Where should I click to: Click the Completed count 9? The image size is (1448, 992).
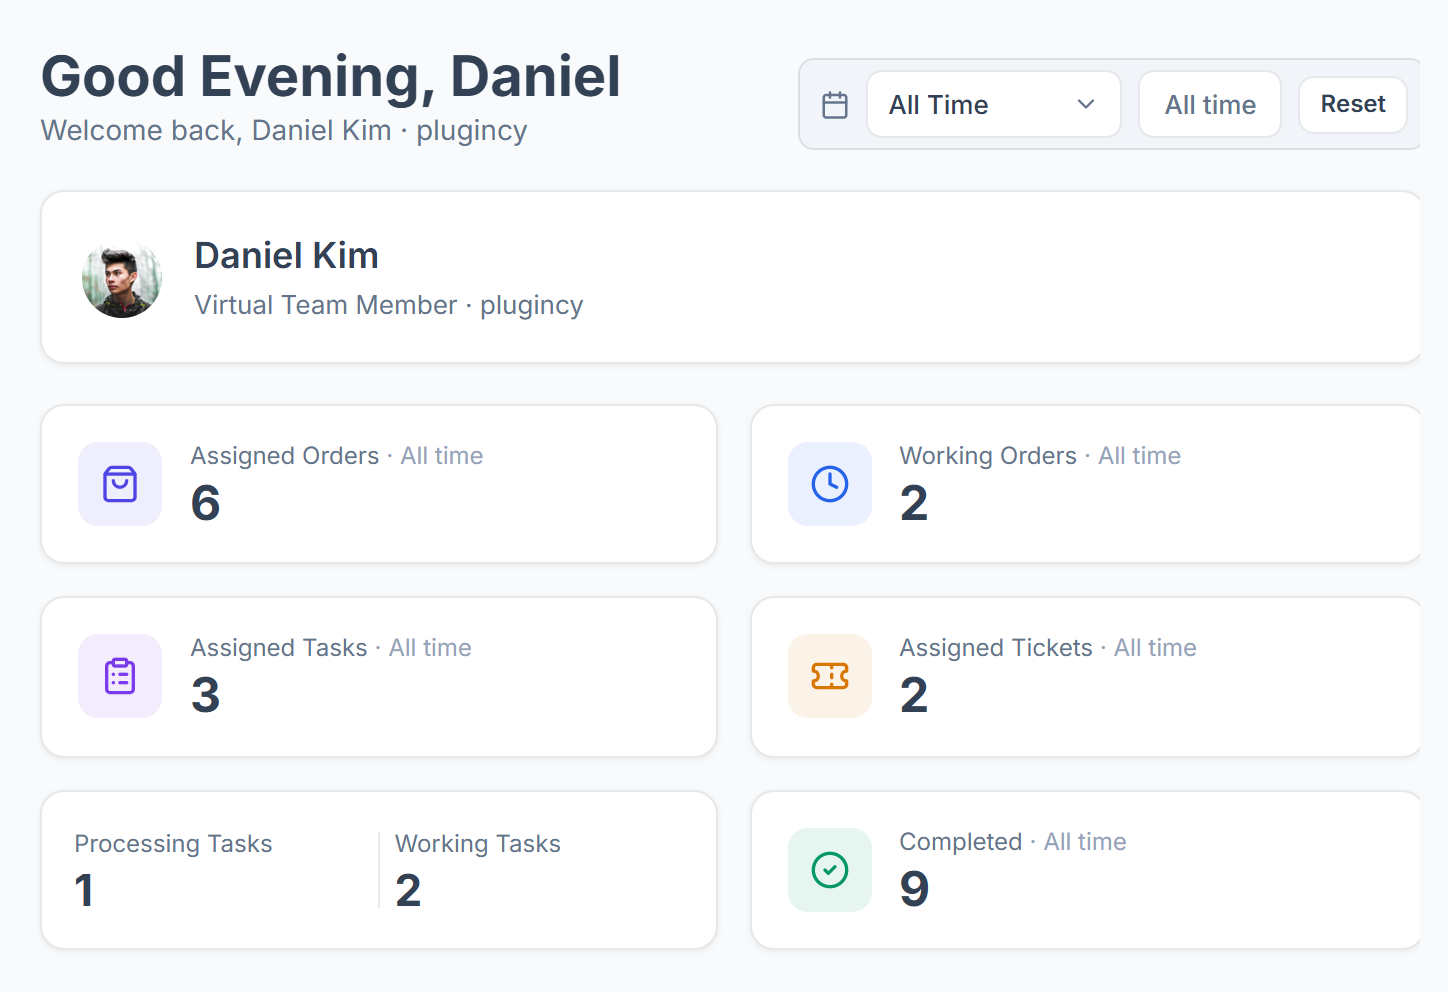[x=915, y=889]
